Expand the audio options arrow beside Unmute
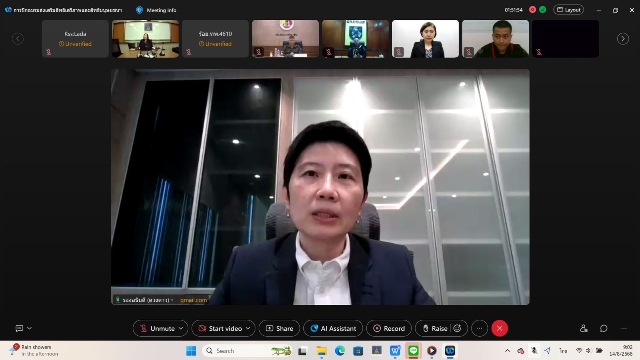 click(181, 328)
